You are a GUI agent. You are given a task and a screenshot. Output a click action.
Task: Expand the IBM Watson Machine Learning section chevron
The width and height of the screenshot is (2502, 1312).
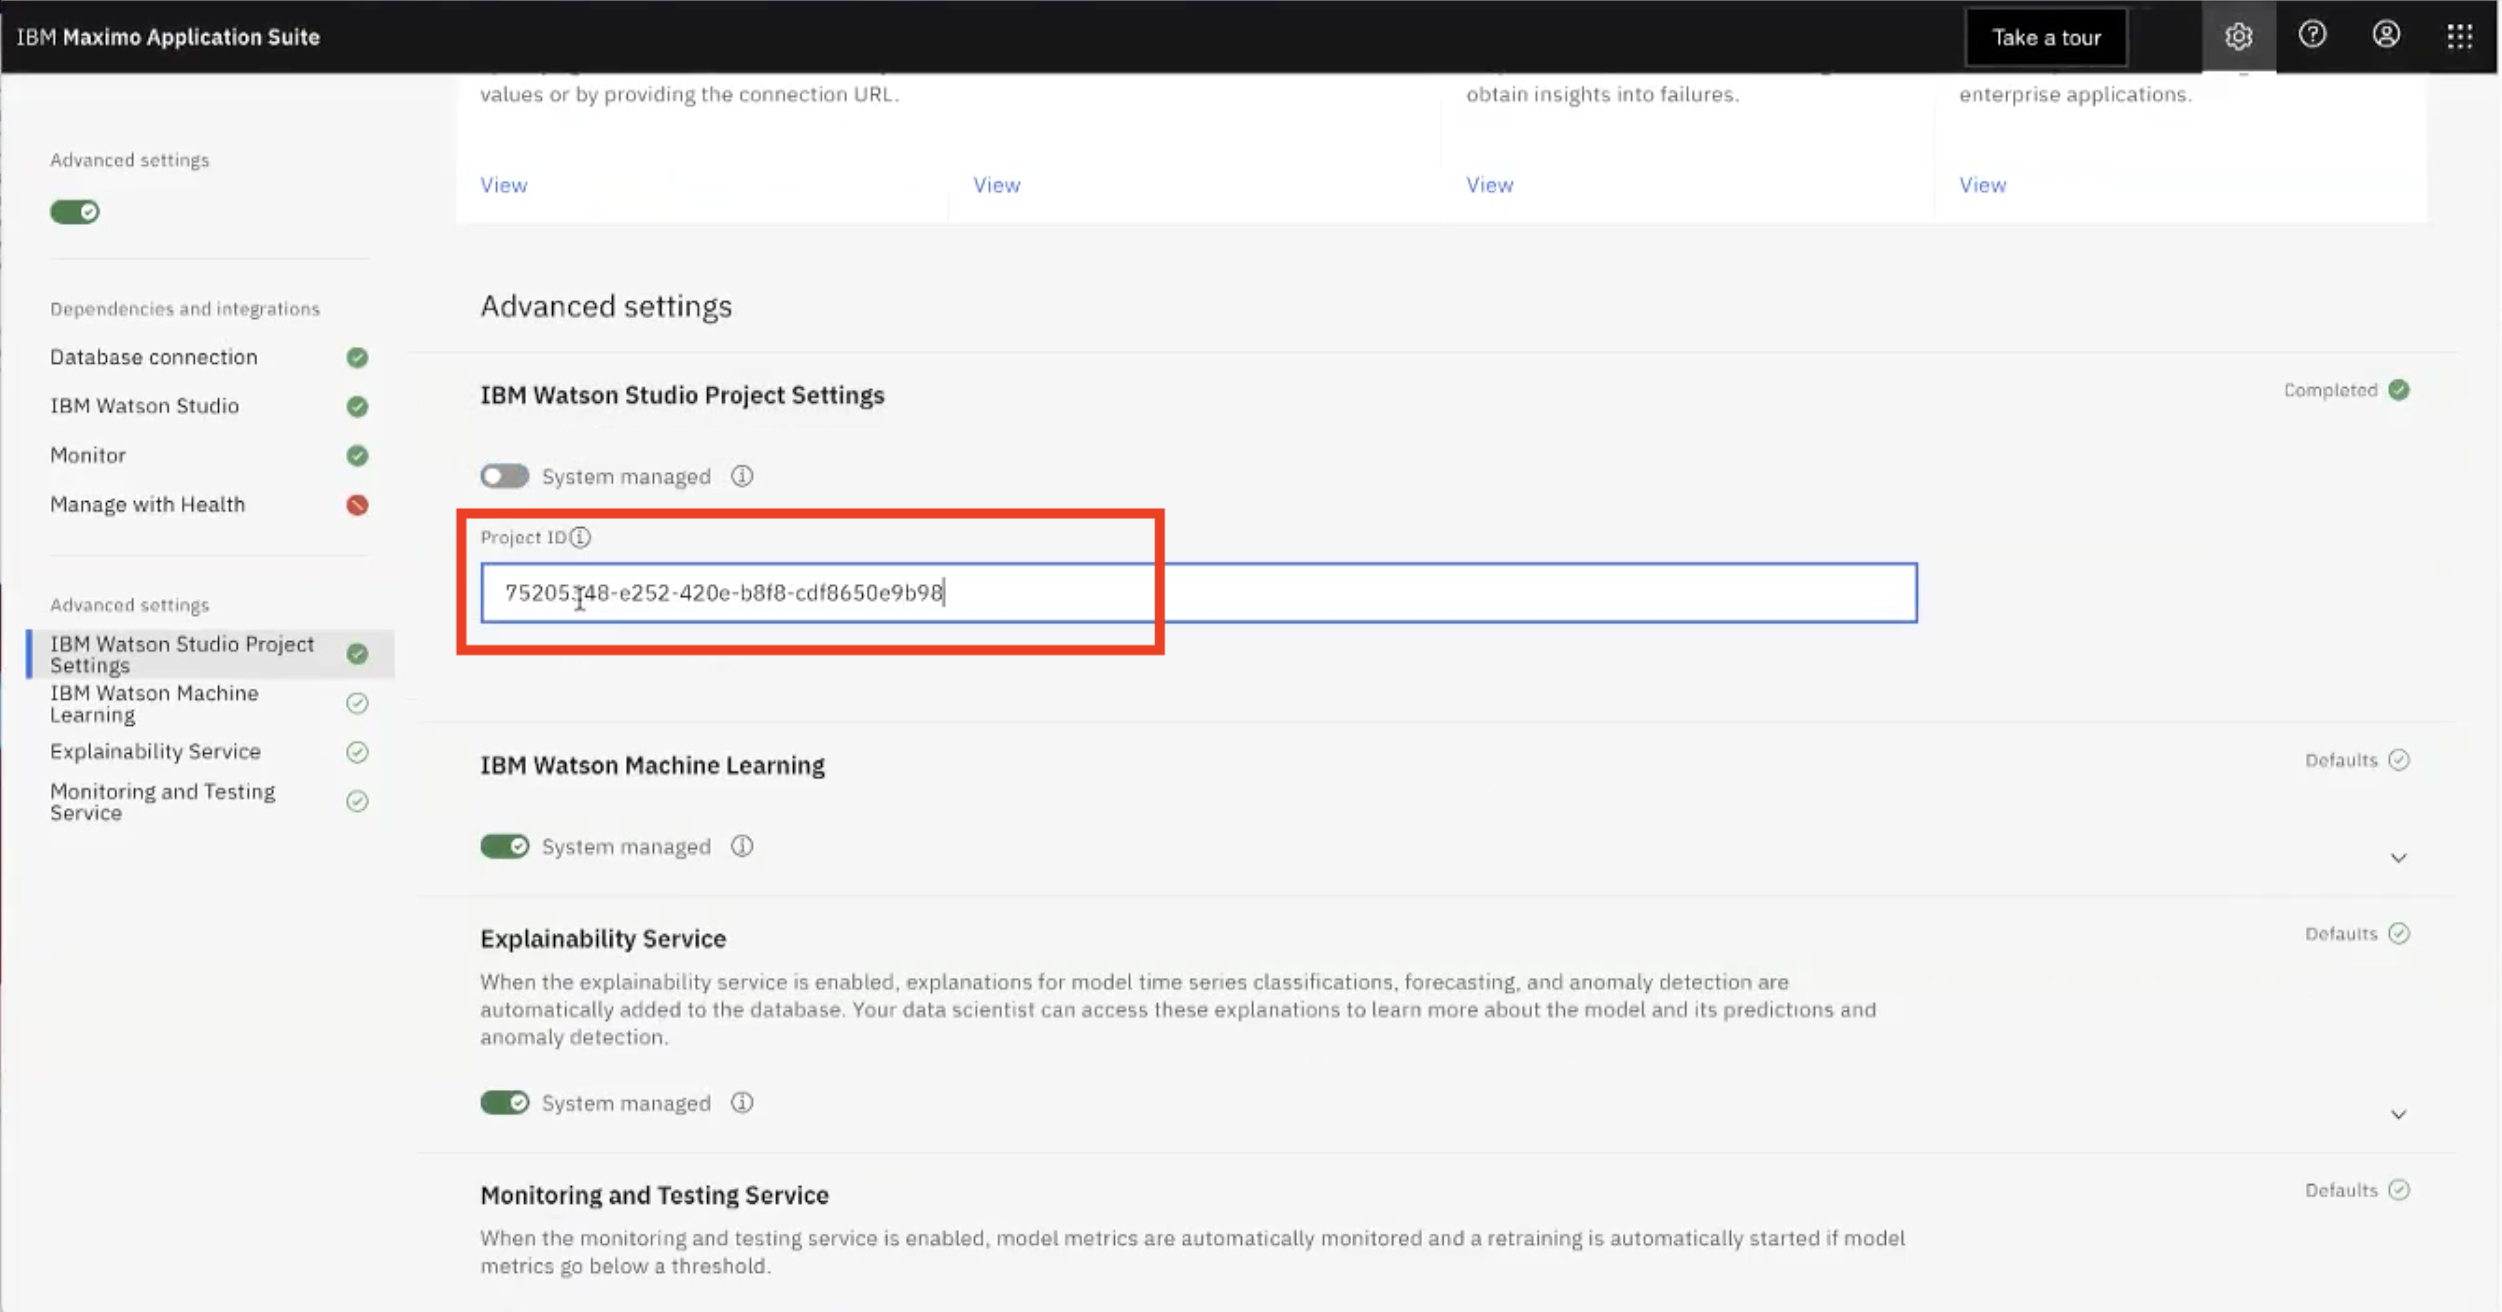pos(2398,858)
